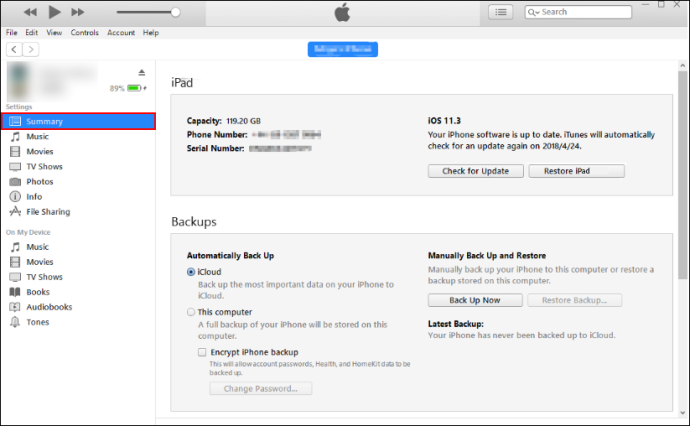
Task: Select the iCloud backup radio button
Action: pos(191,272)
